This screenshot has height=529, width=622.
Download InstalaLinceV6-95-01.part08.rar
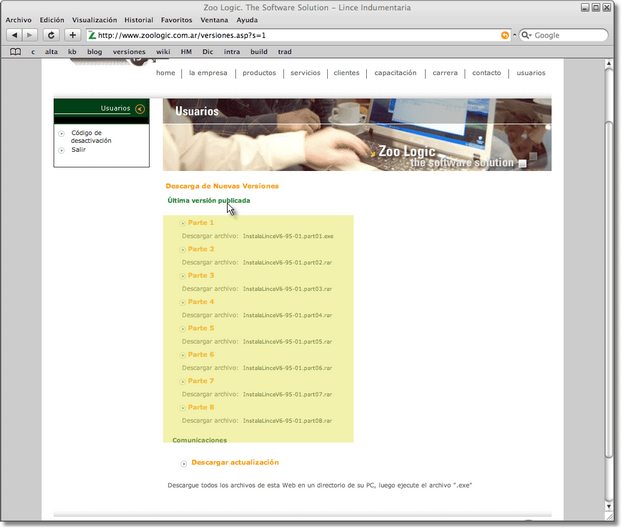point(287,421)
